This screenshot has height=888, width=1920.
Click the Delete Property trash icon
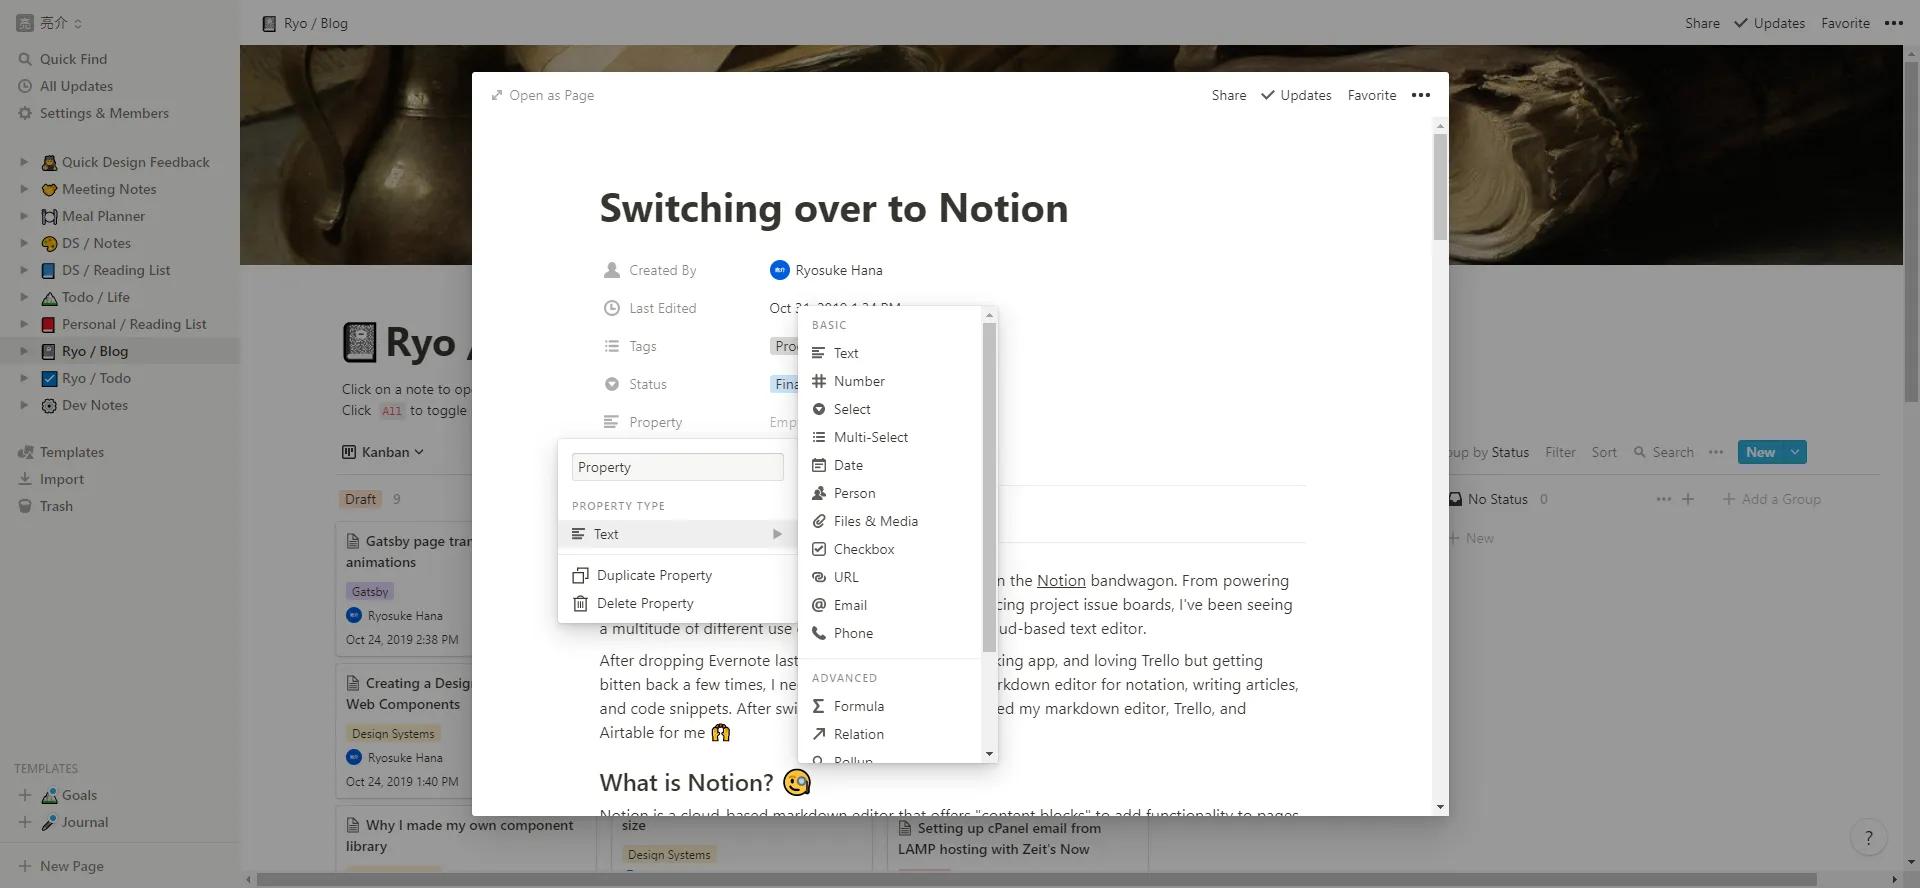pos(580,603)
